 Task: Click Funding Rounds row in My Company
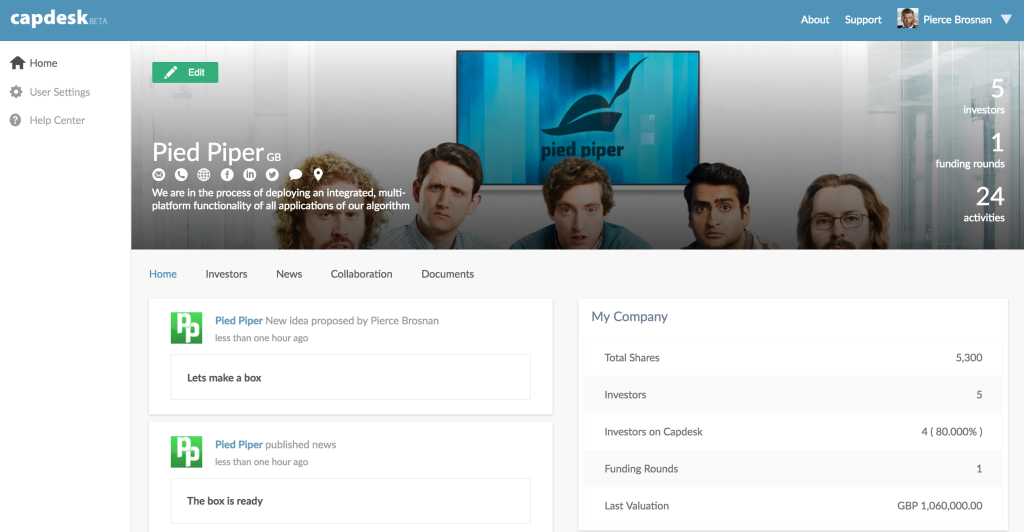point(793,469)
